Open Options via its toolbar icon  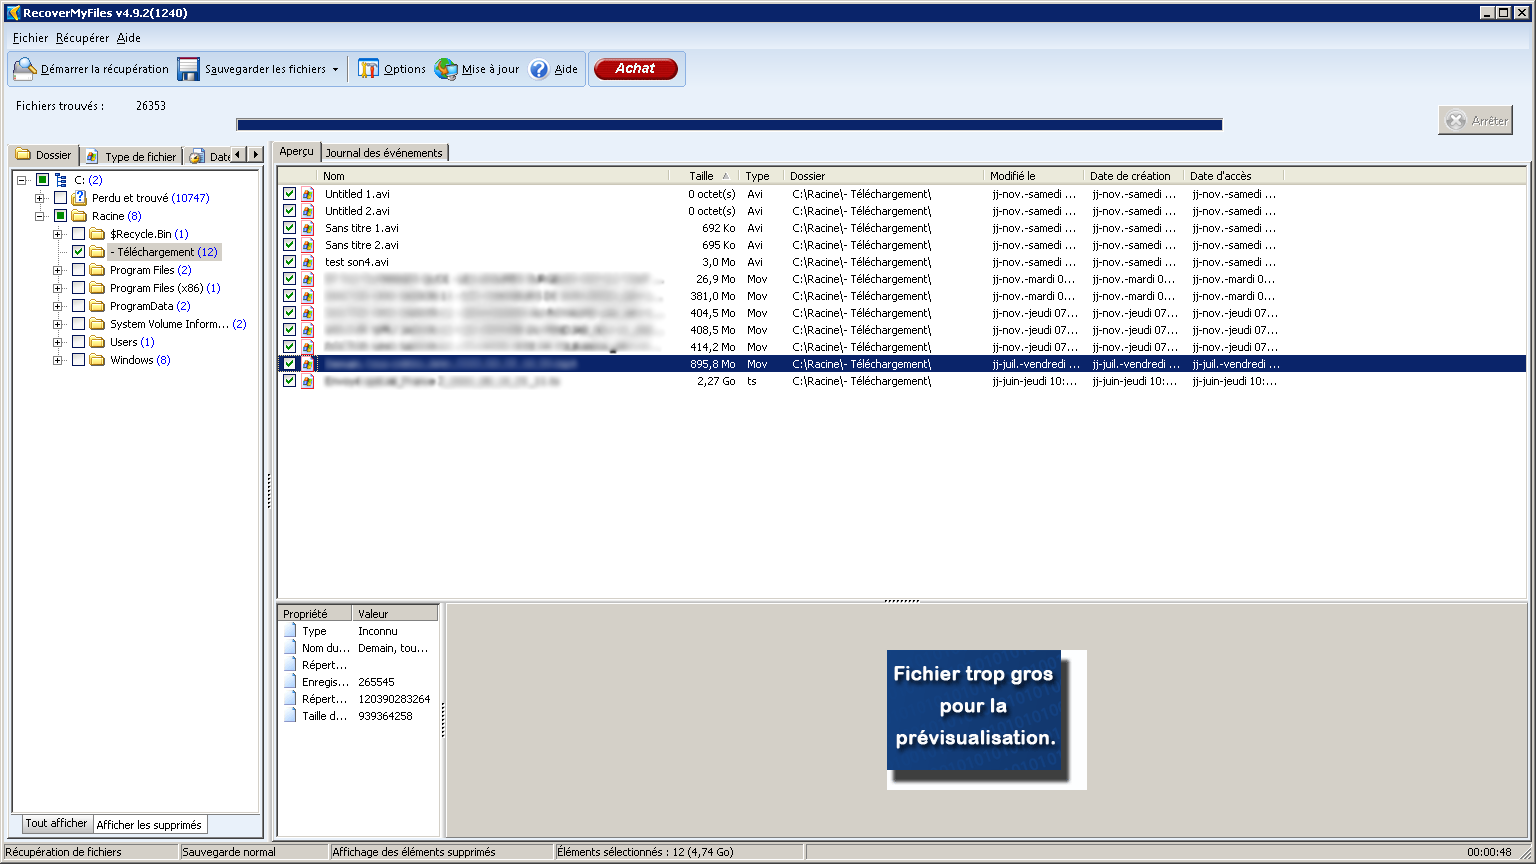click(369, 69)
